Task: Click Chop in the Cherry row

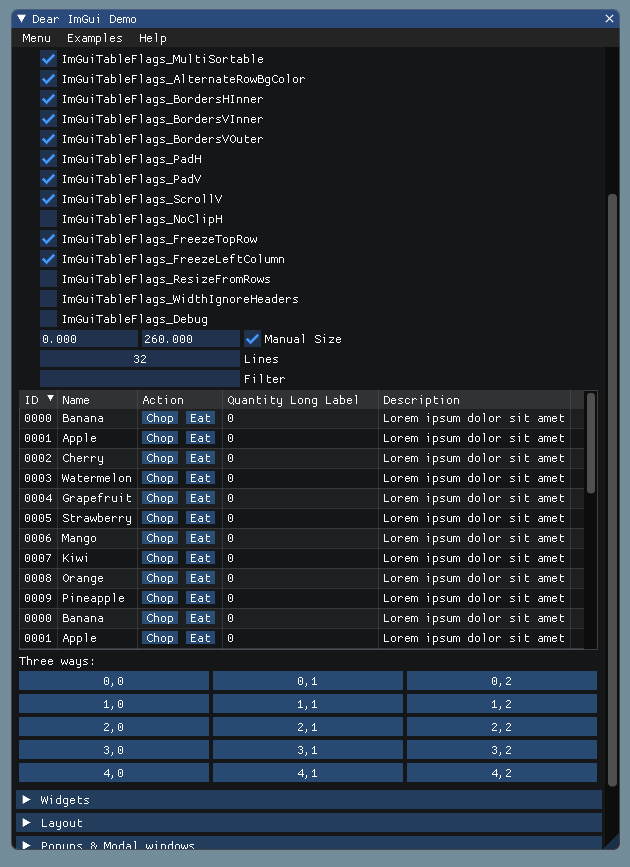Action: tap(160, 458)
